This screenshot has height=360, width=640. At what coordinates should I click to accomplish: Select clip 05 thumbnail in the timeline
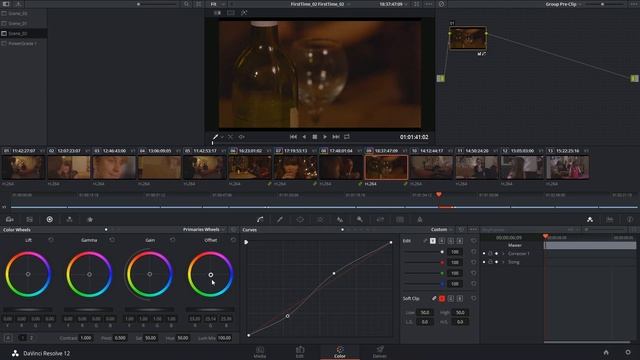204,167
